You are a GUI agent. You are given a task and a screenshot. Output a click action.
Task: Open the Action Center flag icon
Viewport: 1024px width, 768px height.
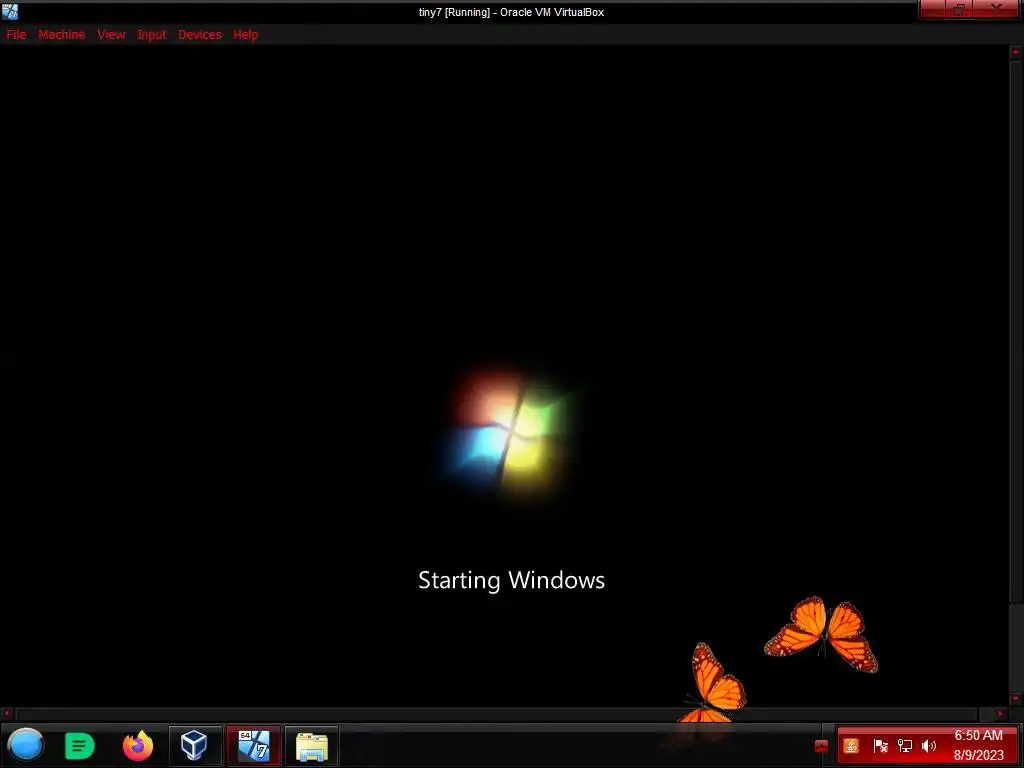click(880, 746)
